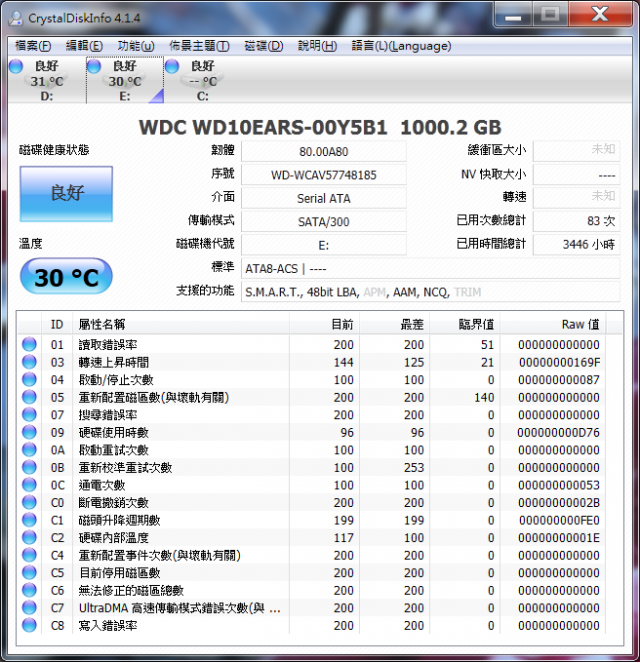Click the status icon for attribute C7
Screen dimensions: 640x663
pos(29,608)
